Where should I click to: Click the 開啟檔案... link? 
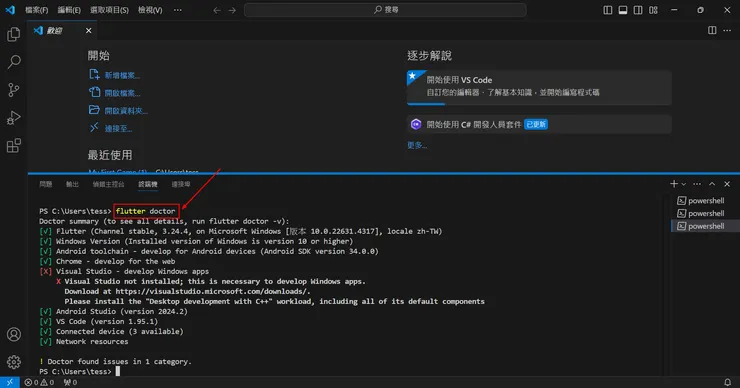(122, 93)
